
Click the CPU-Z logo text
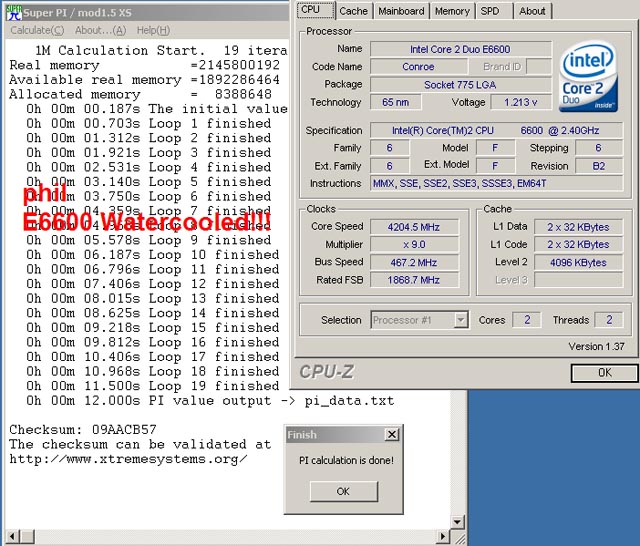tap(327, 372)
